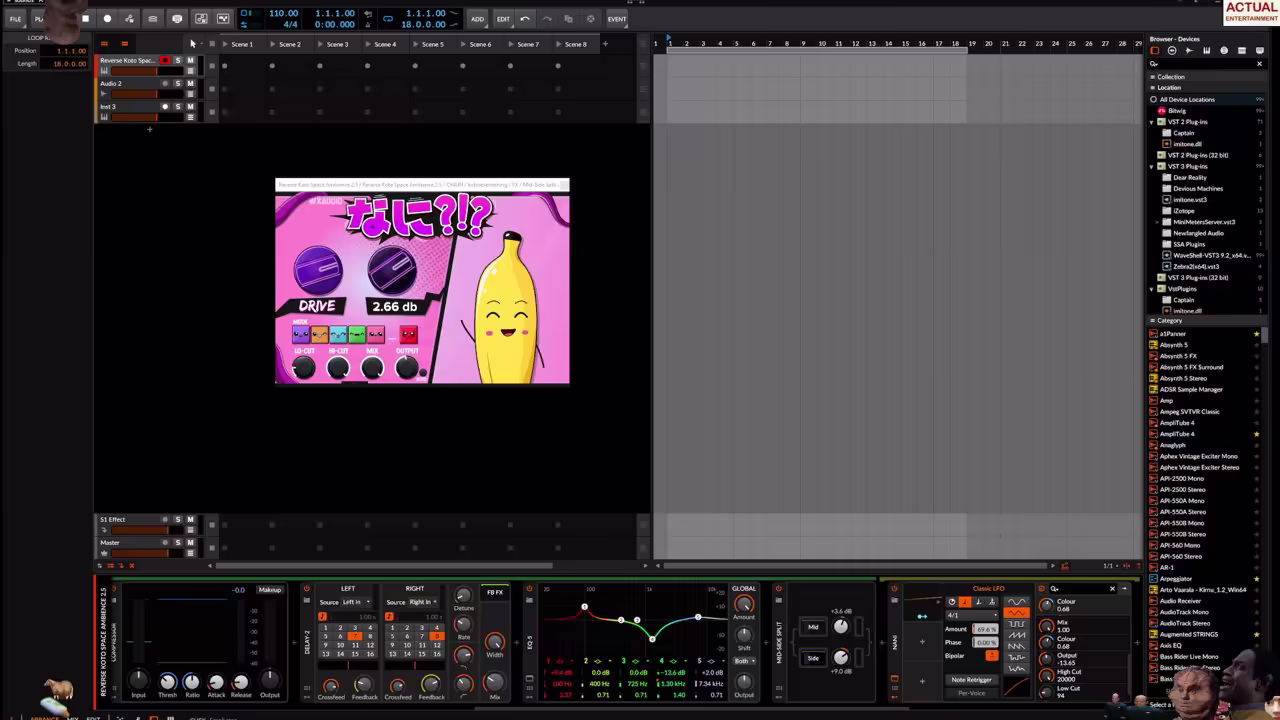Mute the Reverse Koto Space track
Viewport: 1280px width, 720px height.
click(x=190, y=61)
